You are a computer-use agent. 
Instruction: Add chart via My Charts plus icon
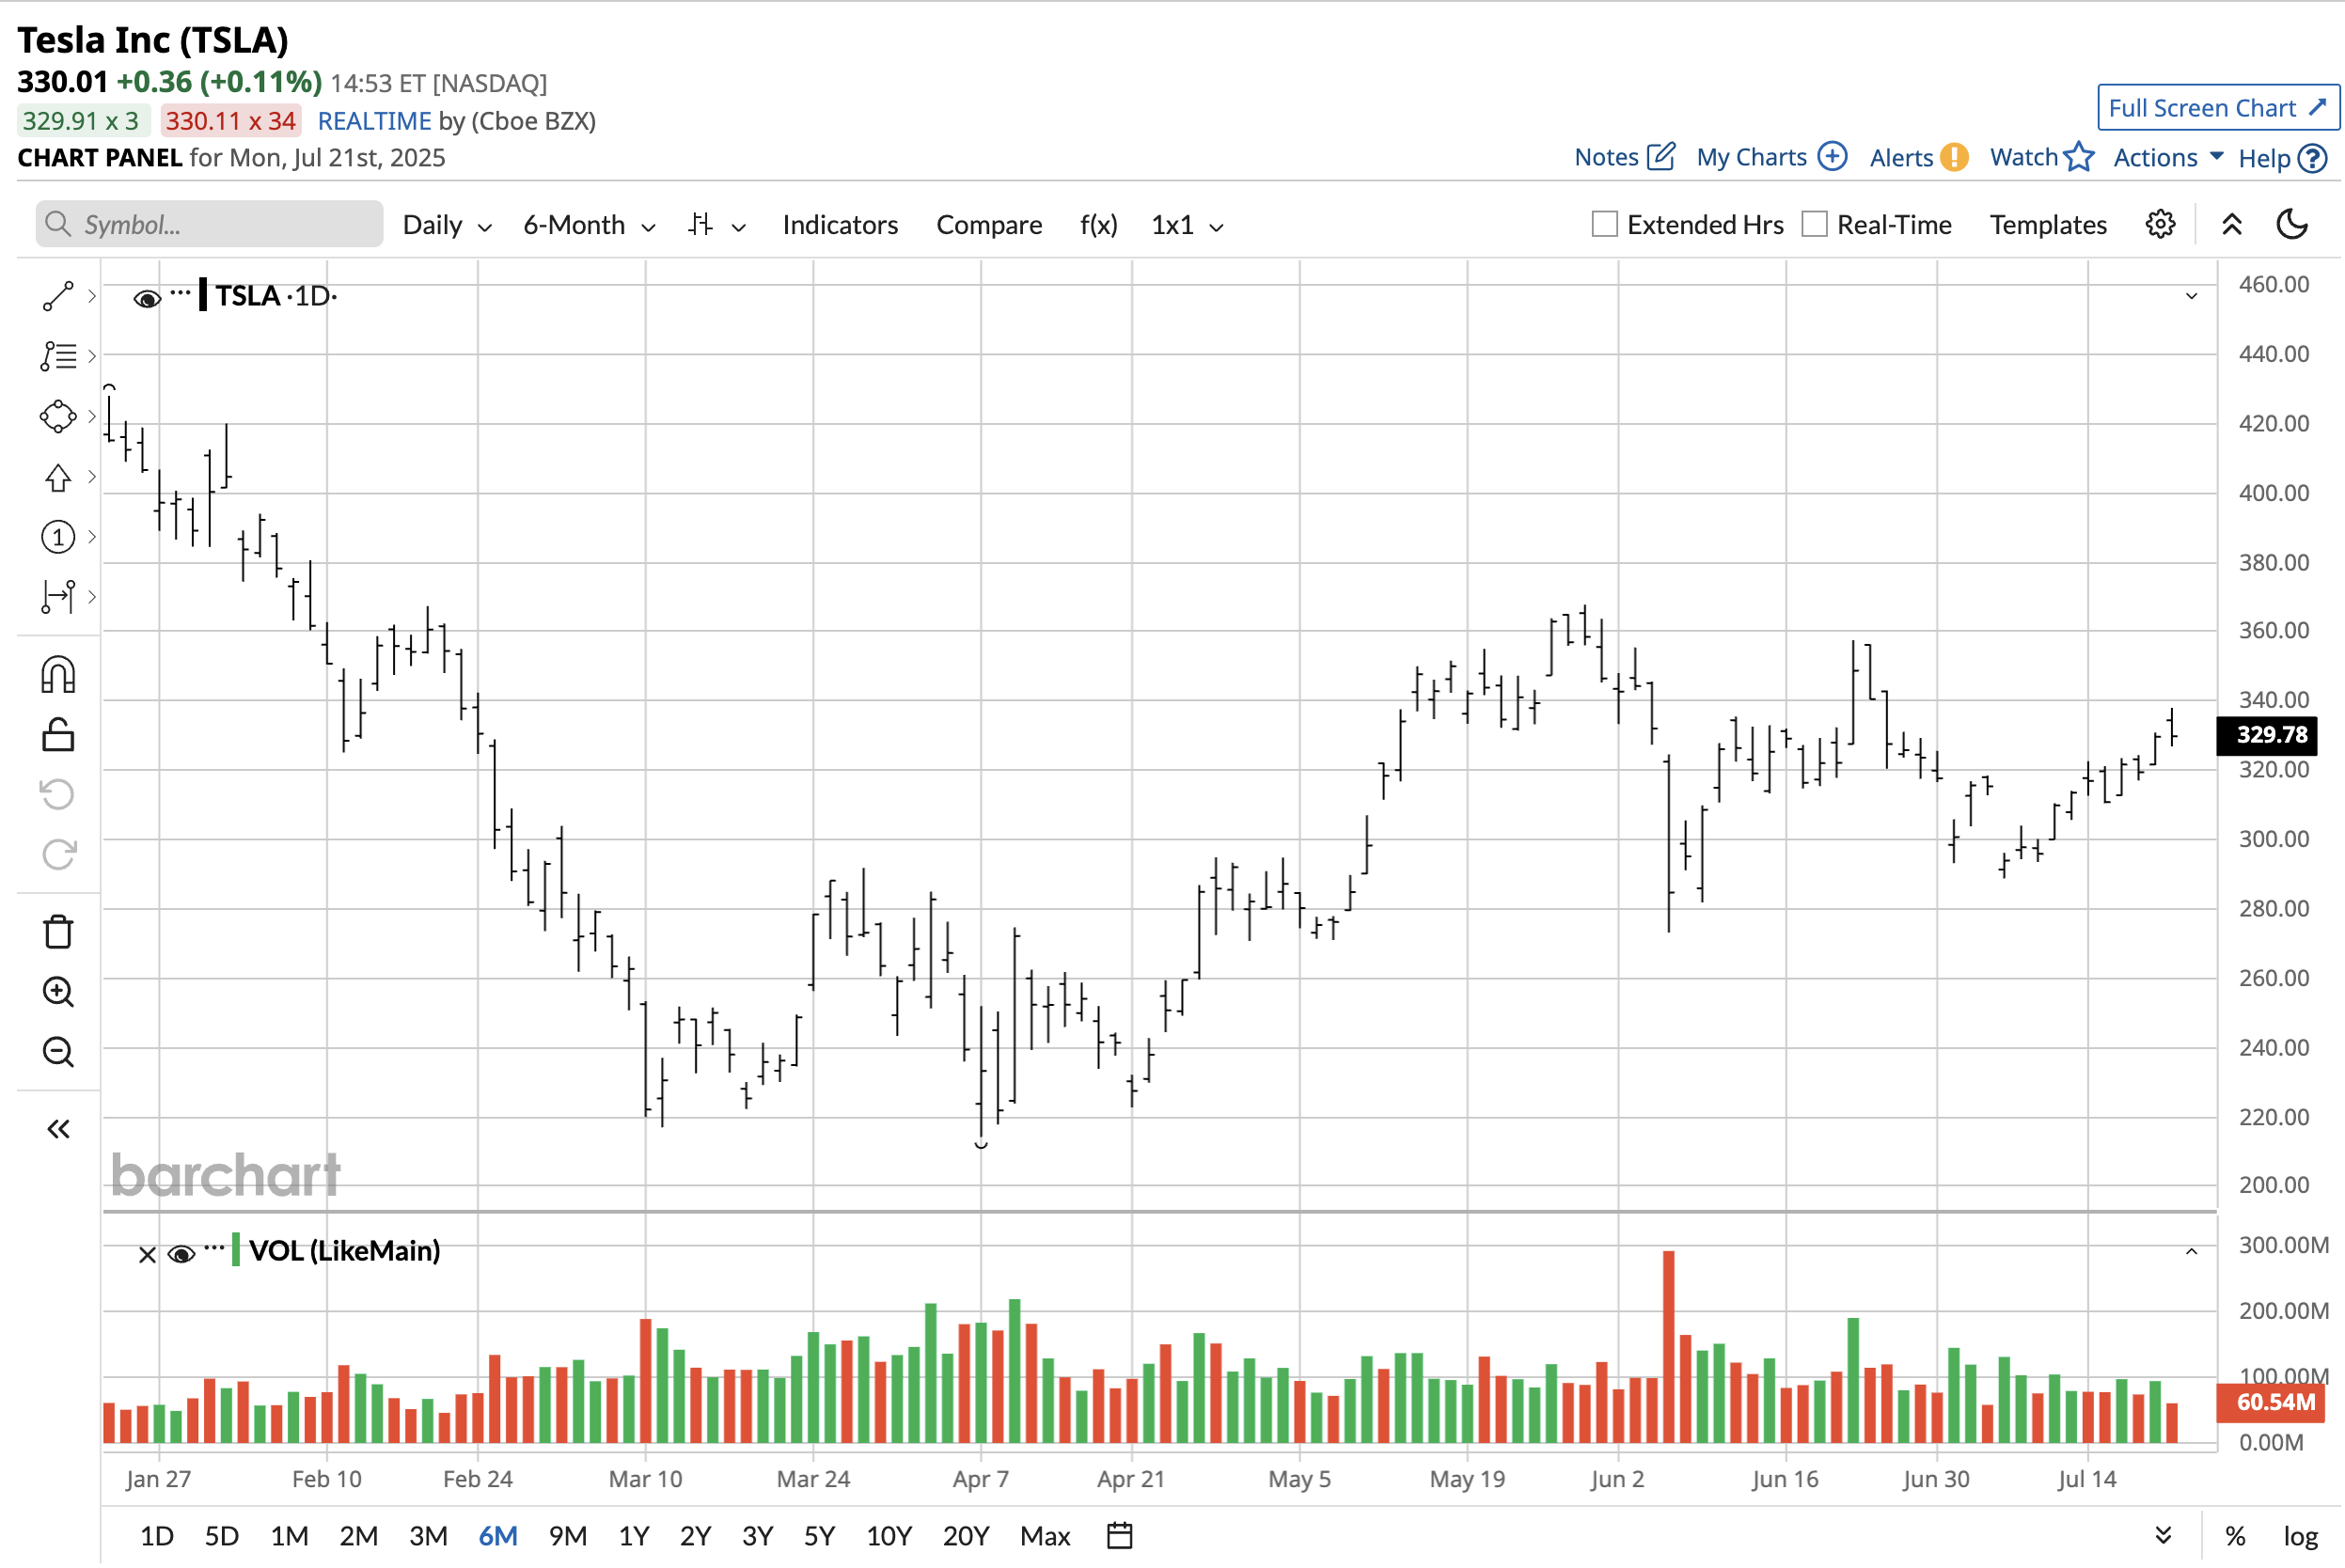coord(1832,156)
